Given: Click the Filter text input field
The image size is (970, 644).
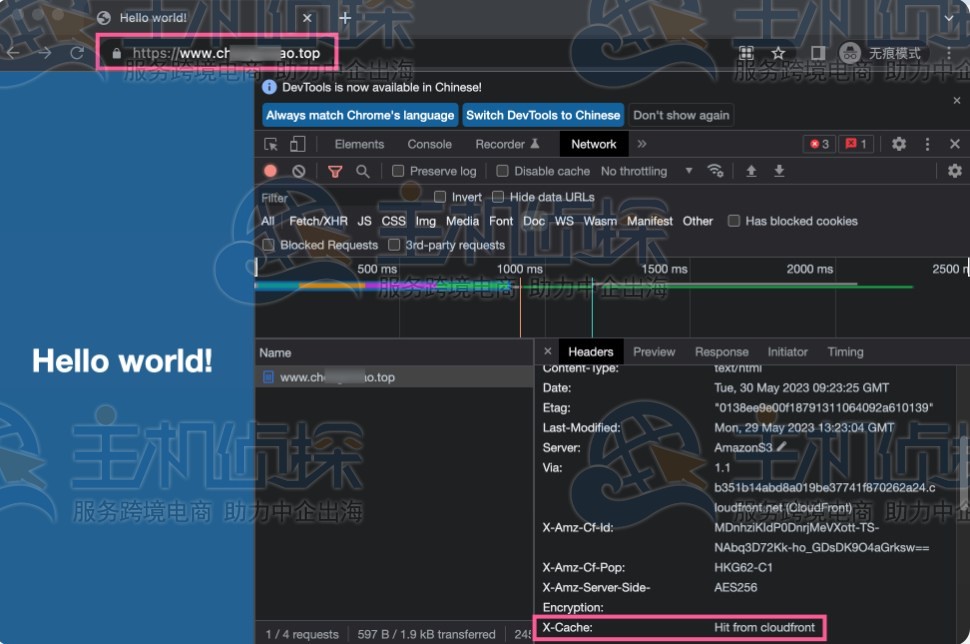Looking at the screenshot, I should click(340, 198).
